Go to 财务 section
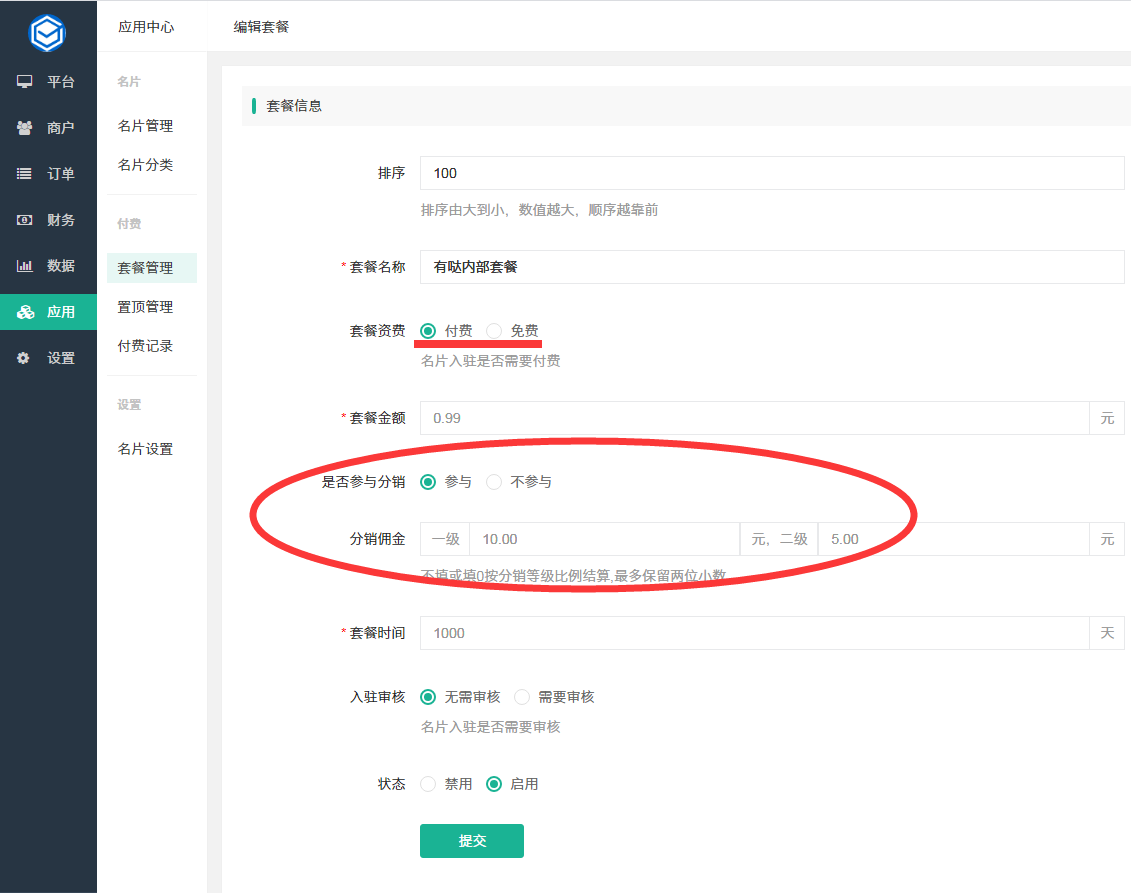The image size is (1131, 893). pos(48,220)
